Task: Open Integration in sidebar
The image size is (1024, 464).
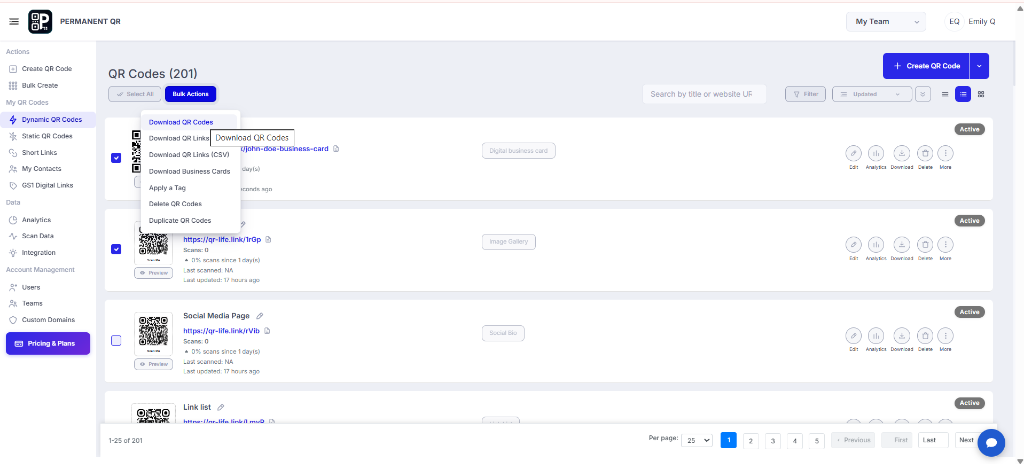Action: coord(39,252)
